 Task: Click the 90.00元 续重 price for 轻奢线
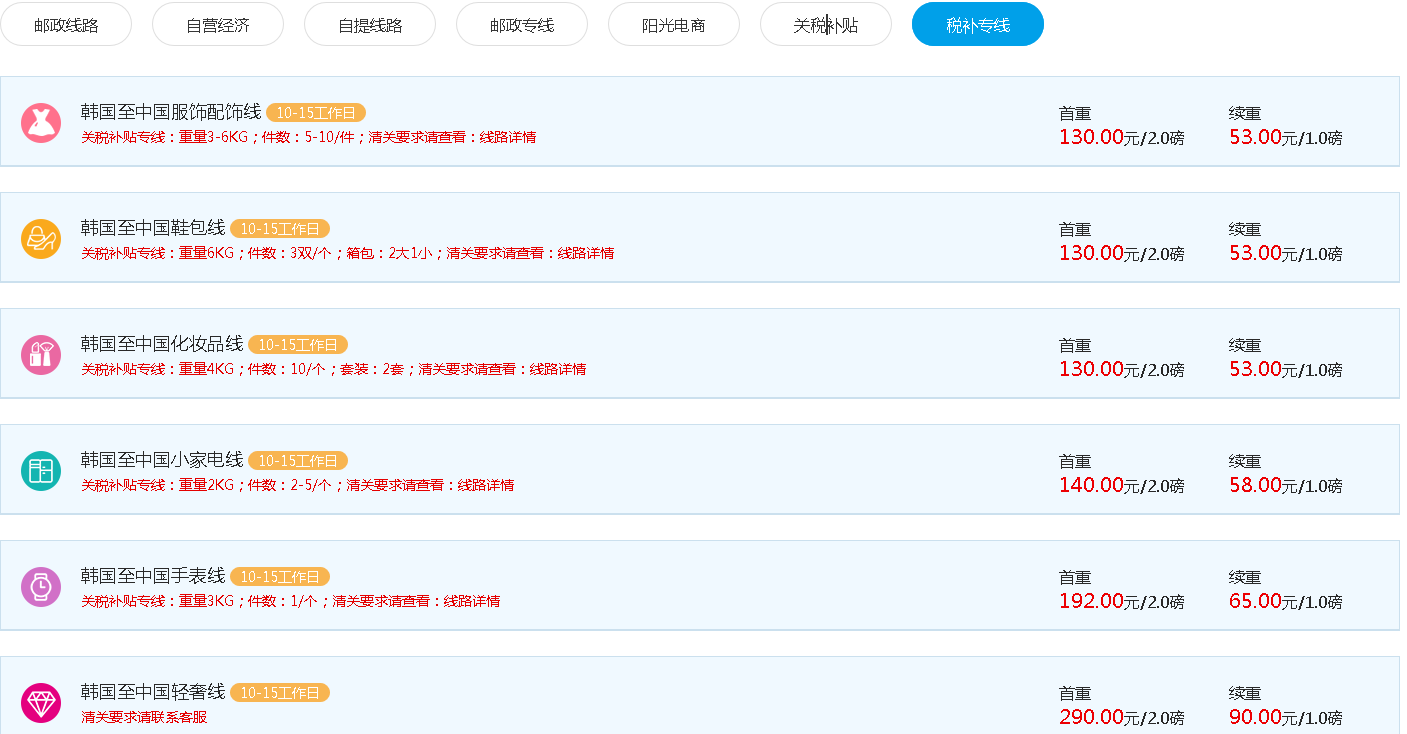pos(1264,717)
